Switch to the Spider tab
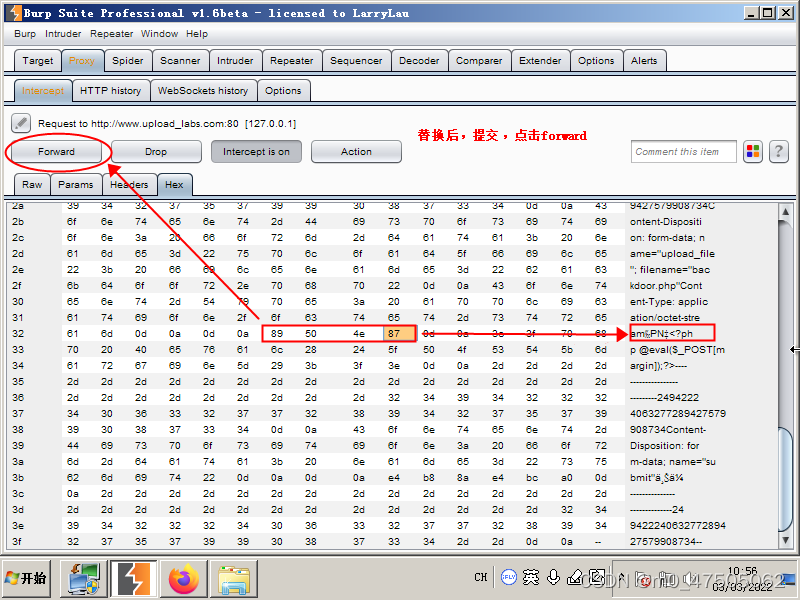Screen dimensions: 800x600 point(128,61)
